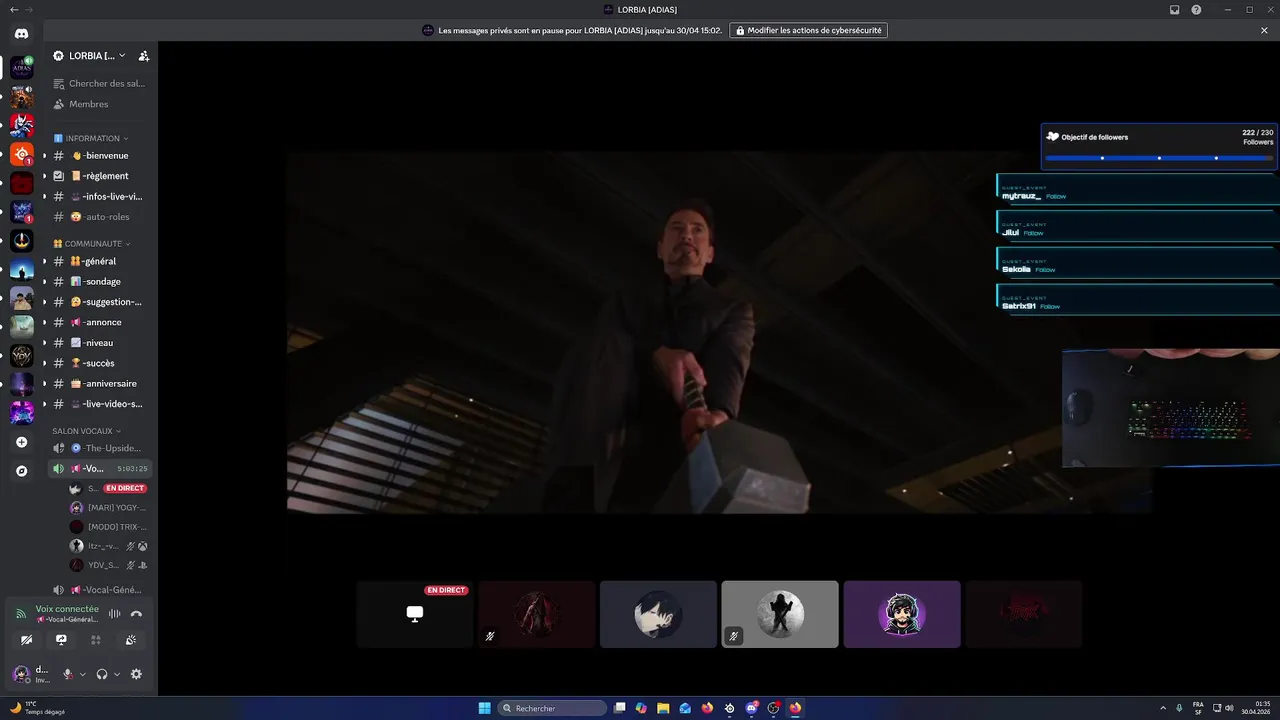
Task: Select the highlighted grey silhouette participant tile
Action: point(780,614)
